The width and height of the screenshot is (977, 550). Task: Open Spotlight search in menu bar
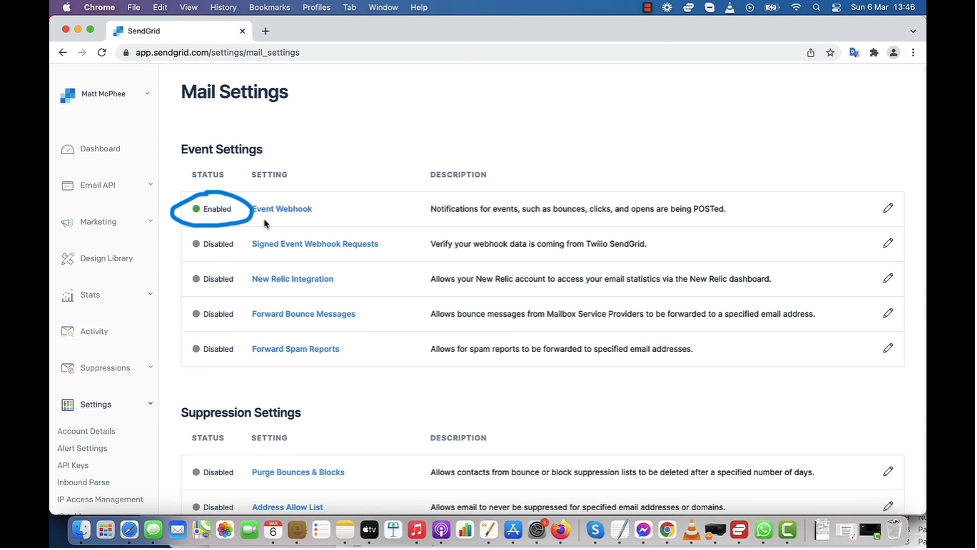(x=816, y=7)
